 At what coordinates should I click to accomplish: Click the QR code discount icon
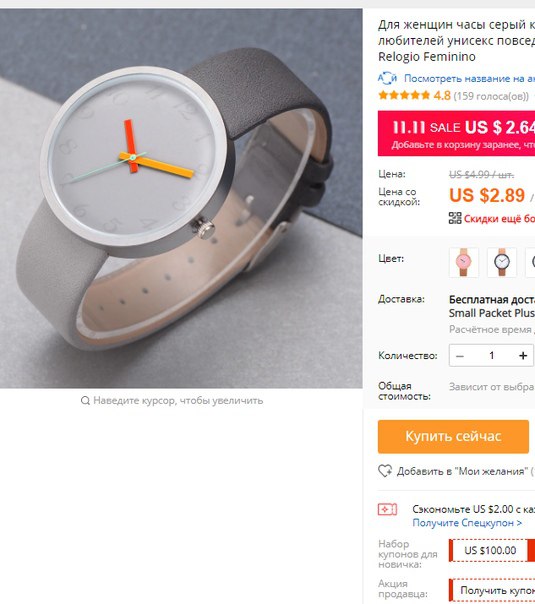click(455, 218)
